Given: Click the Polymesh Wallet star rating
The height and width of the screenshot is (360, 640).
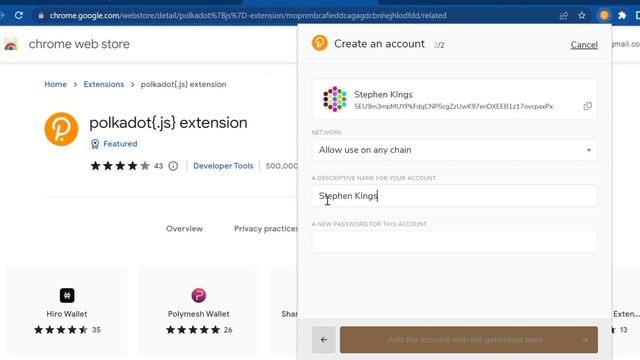Looking at the screenshot, I should pyautogui.click(x=193, y=330).
